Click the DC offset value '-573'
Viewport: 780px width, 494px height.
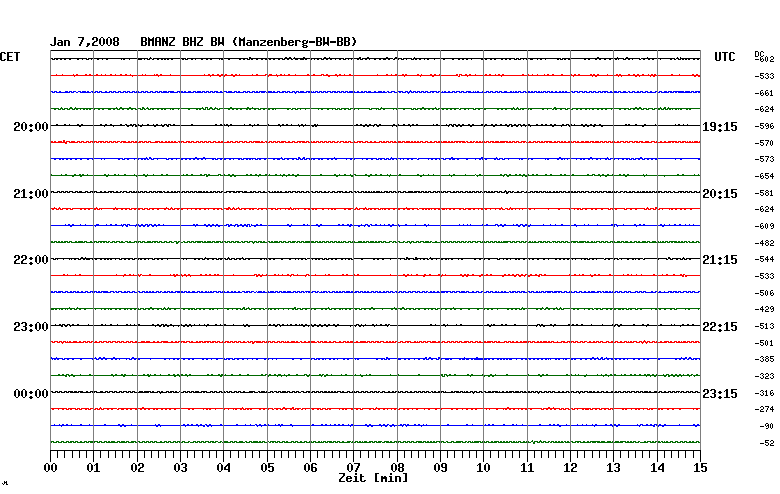764,159
